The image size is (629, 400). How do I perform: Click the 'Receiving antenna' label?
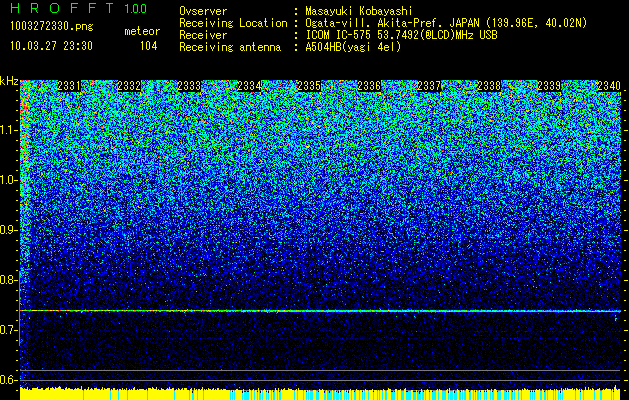point(230,47)
